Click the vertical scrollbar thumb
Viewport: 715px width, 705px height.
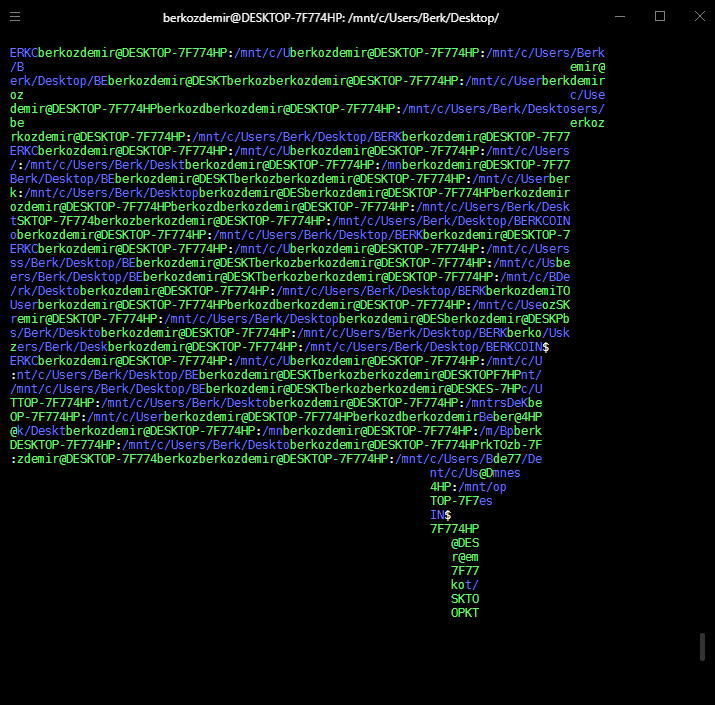703,646
